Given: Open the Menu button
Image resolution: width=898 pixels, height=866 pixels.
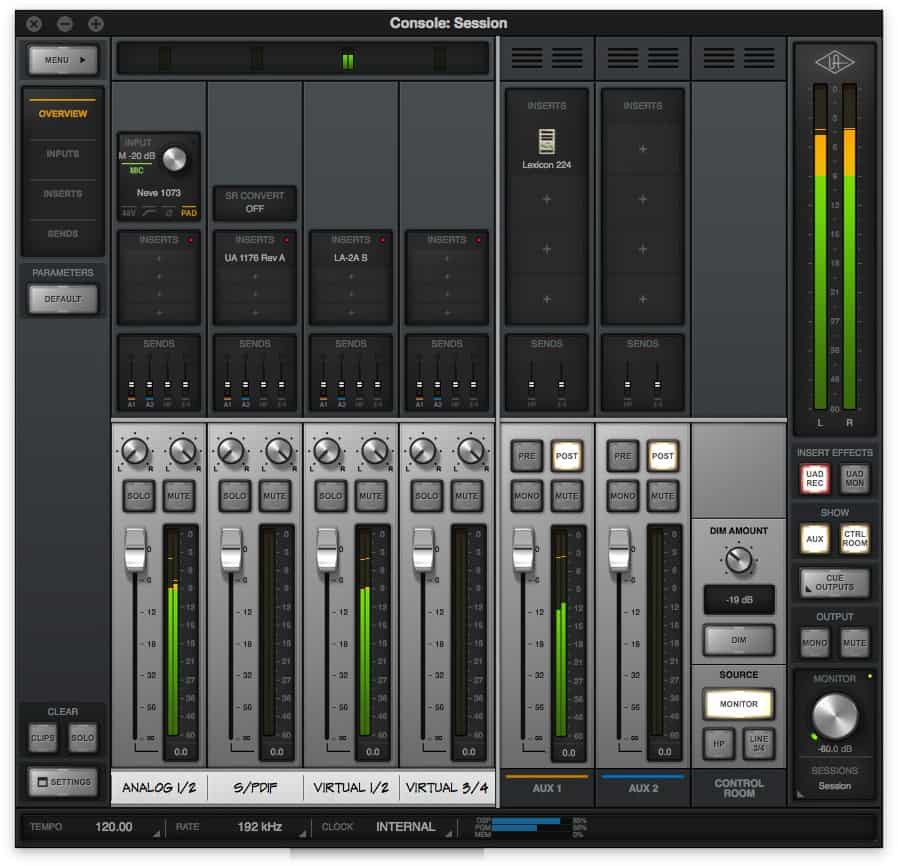Looking at the screenshot, I should (x=63, y=60).
